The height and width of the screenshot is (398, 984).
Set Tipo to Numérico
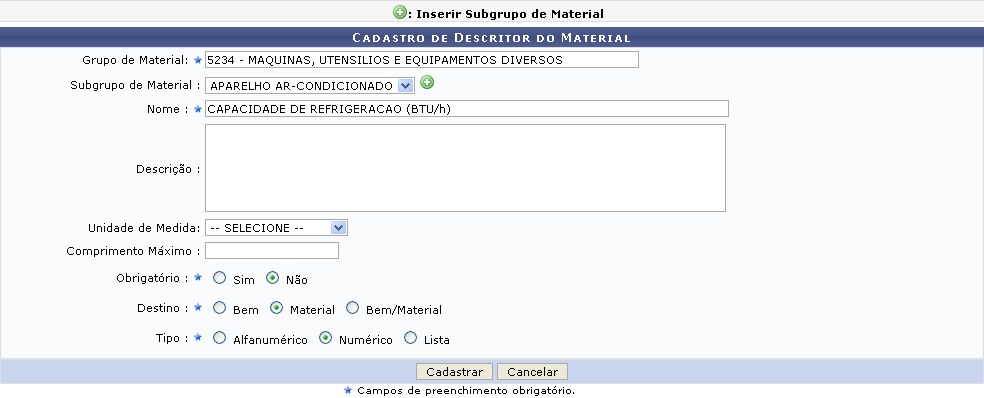click(325, 338)
